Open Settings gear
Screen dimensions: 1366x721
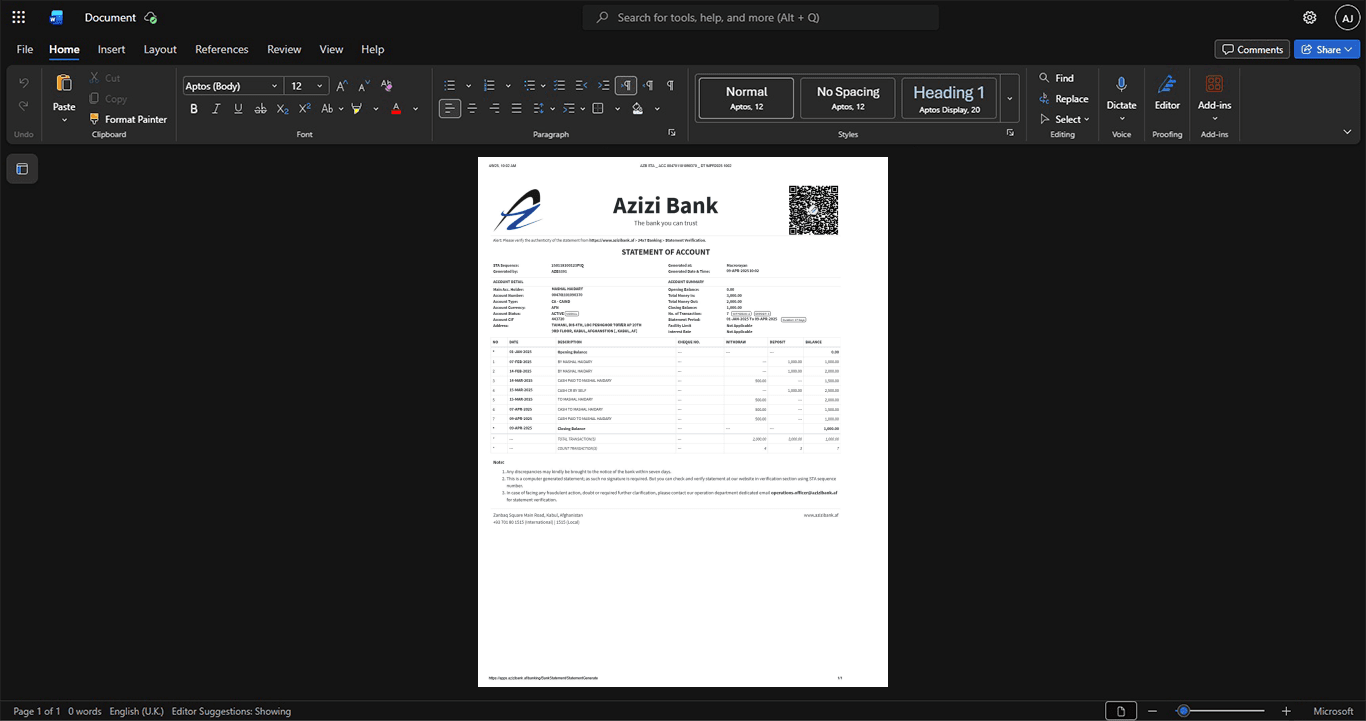tap(1309, 17)
